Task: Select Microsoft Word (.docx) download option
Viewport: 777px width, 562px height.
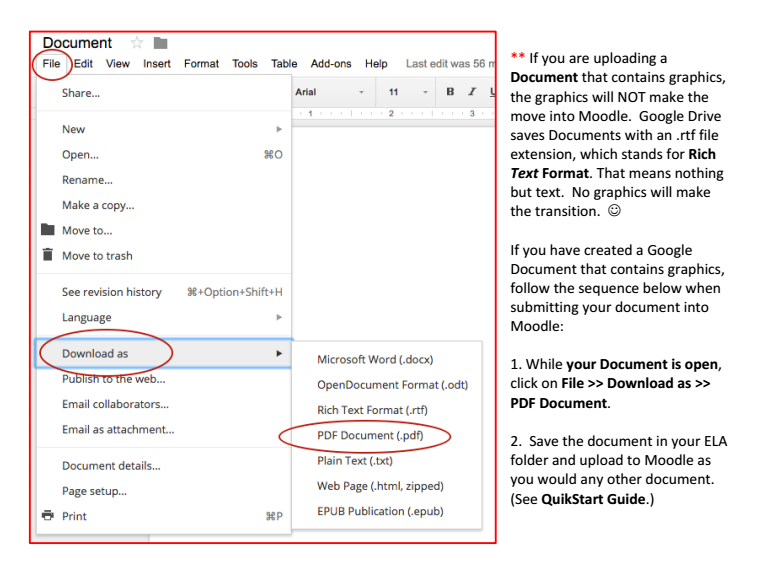Action: click(375, 359)
